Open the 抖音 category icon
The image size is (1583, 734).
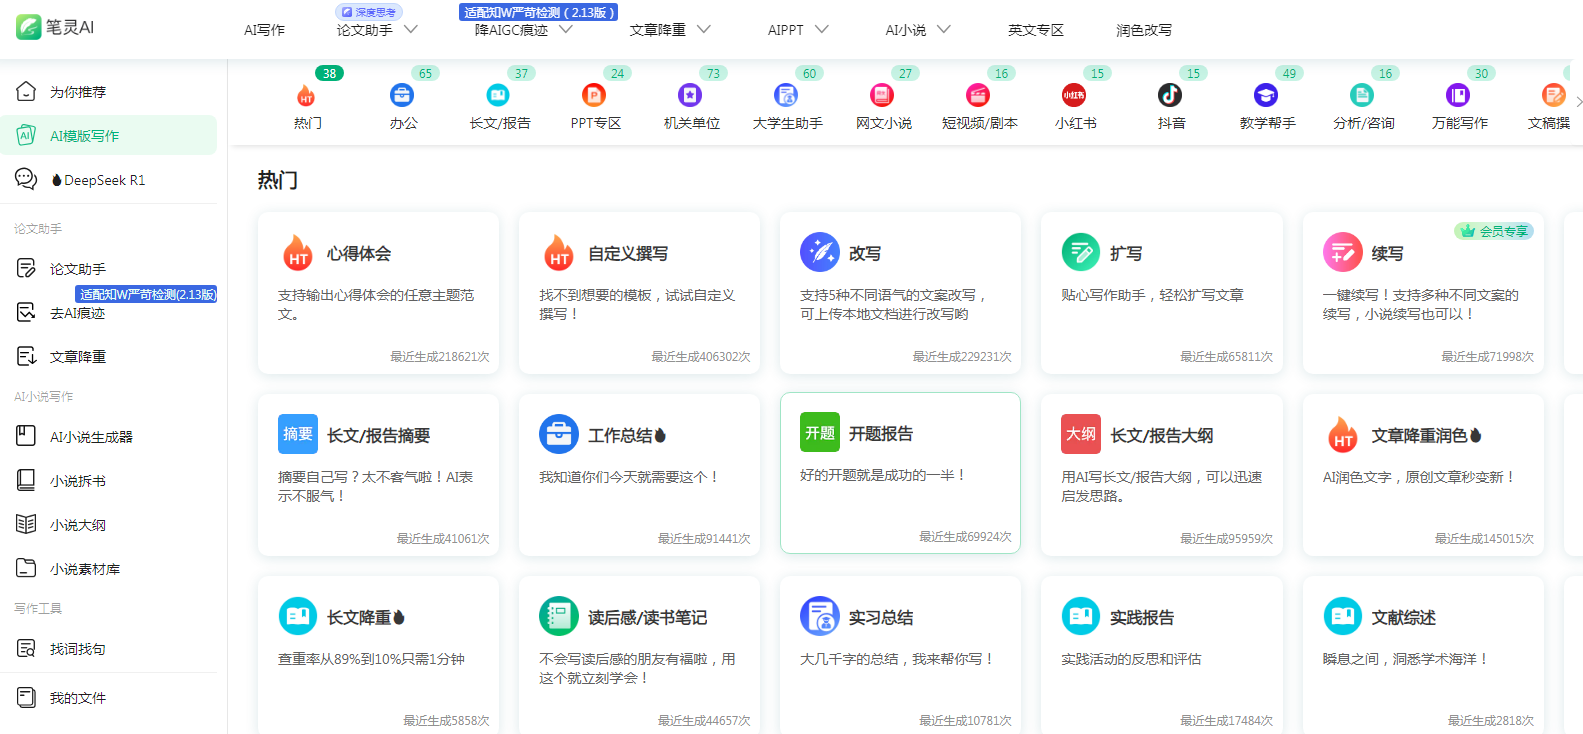[1170, 95]
